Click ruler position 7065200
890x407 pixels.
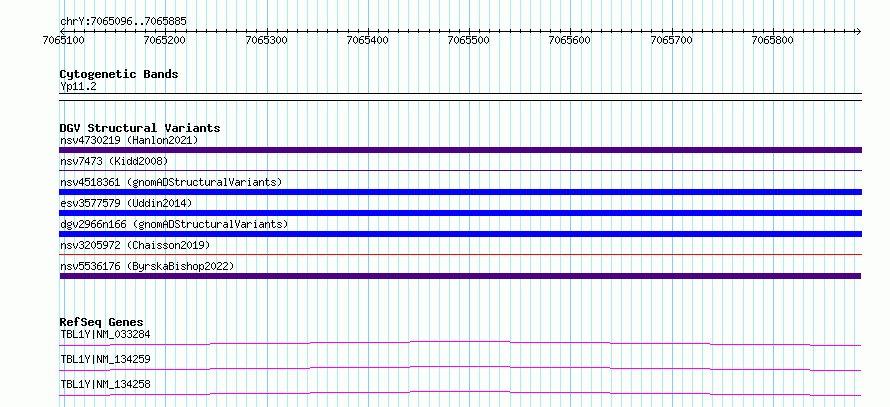[x=165, y=40]
